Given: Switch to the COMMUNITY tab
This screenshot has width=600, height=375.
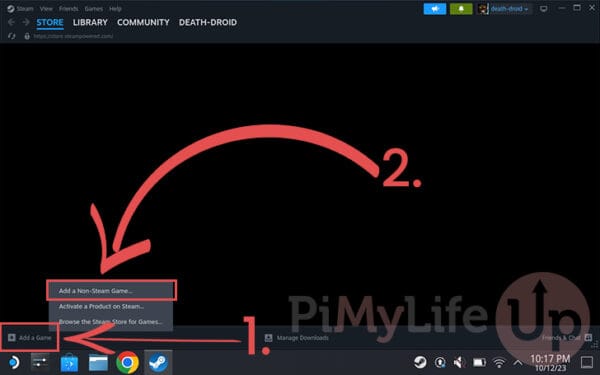Looking at the screenshot, I should click(x=143, y=22).
